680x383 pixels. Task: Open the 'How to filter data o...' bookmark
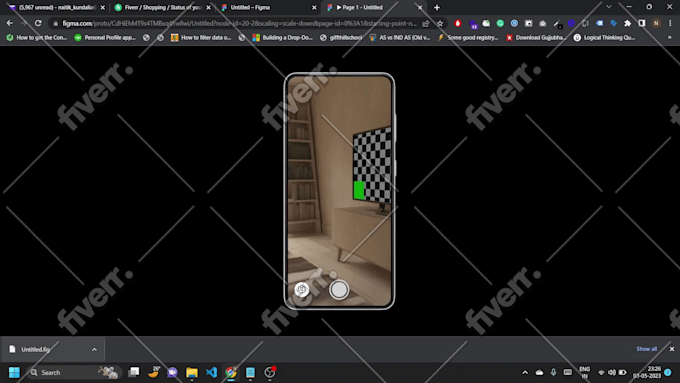[x=201, y=38]
